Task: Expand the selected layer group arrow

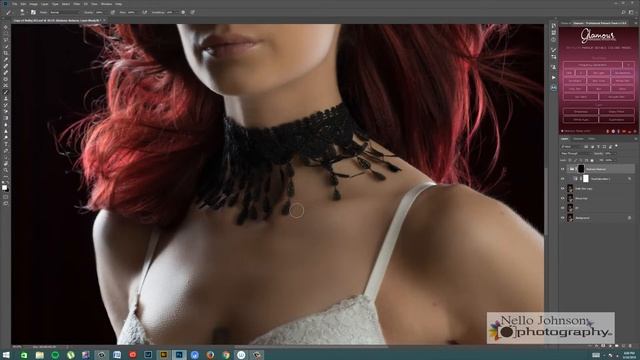Action: (x=568, y=169)
